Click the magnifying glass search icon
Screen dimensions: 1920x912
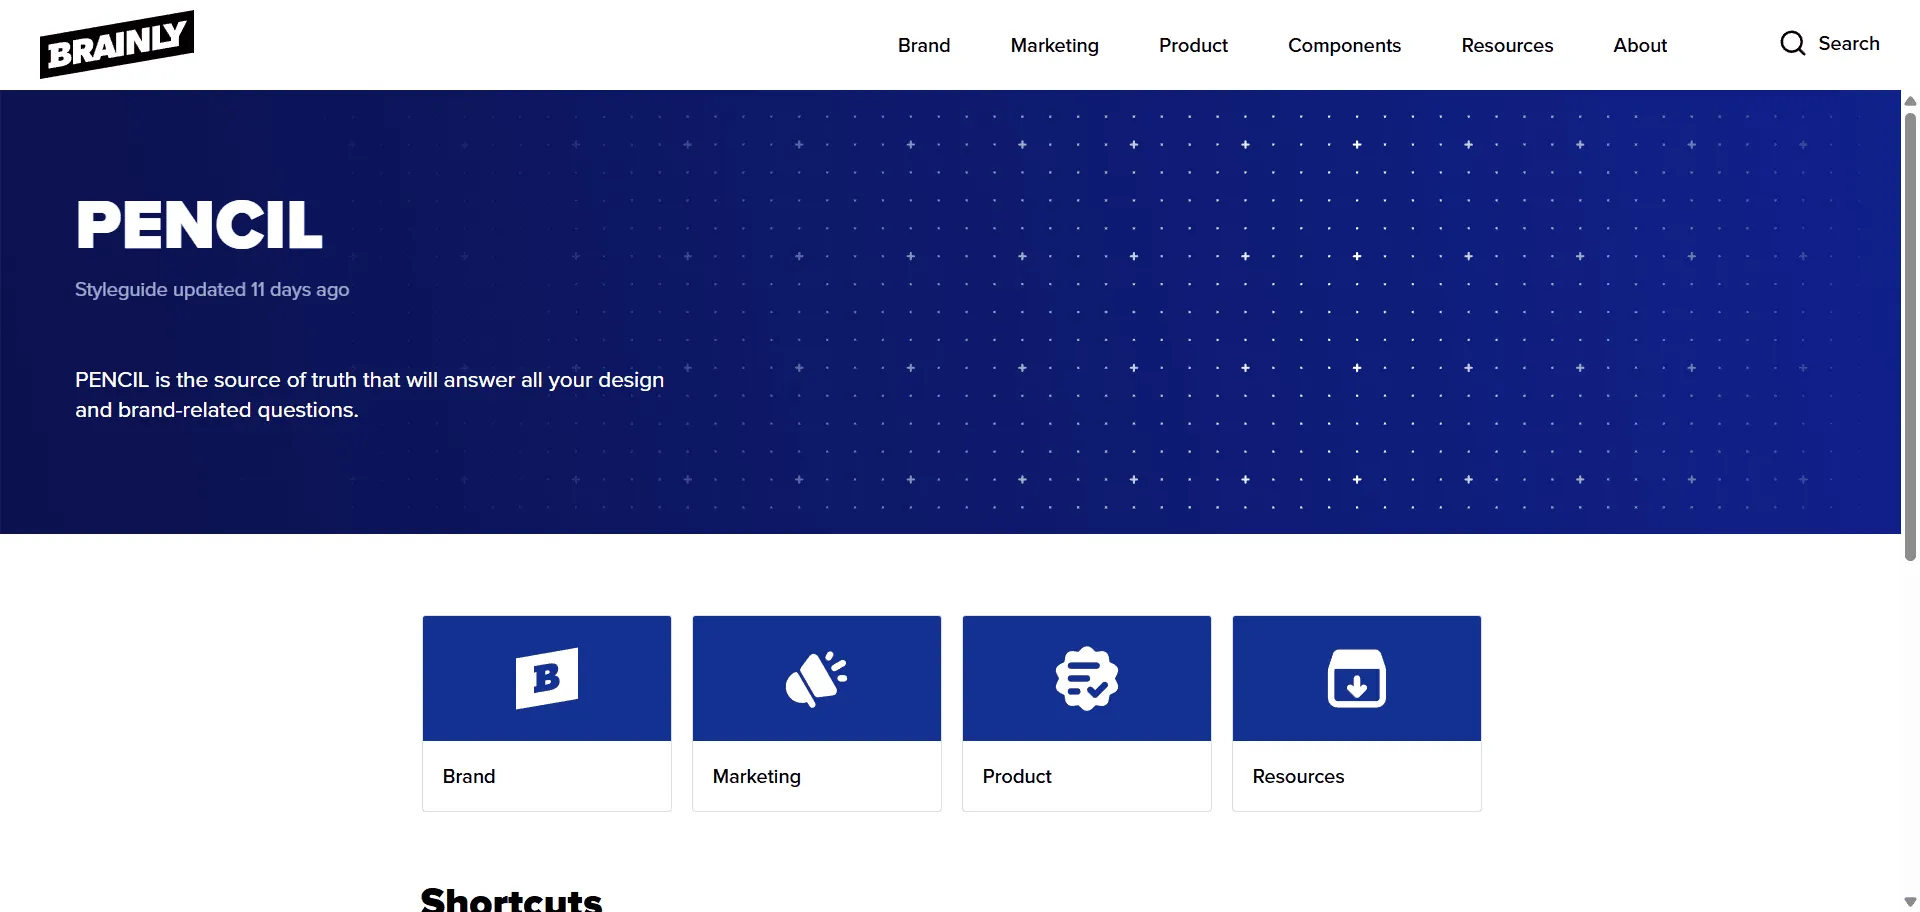pyautogui.click(x=1792, y=43)
